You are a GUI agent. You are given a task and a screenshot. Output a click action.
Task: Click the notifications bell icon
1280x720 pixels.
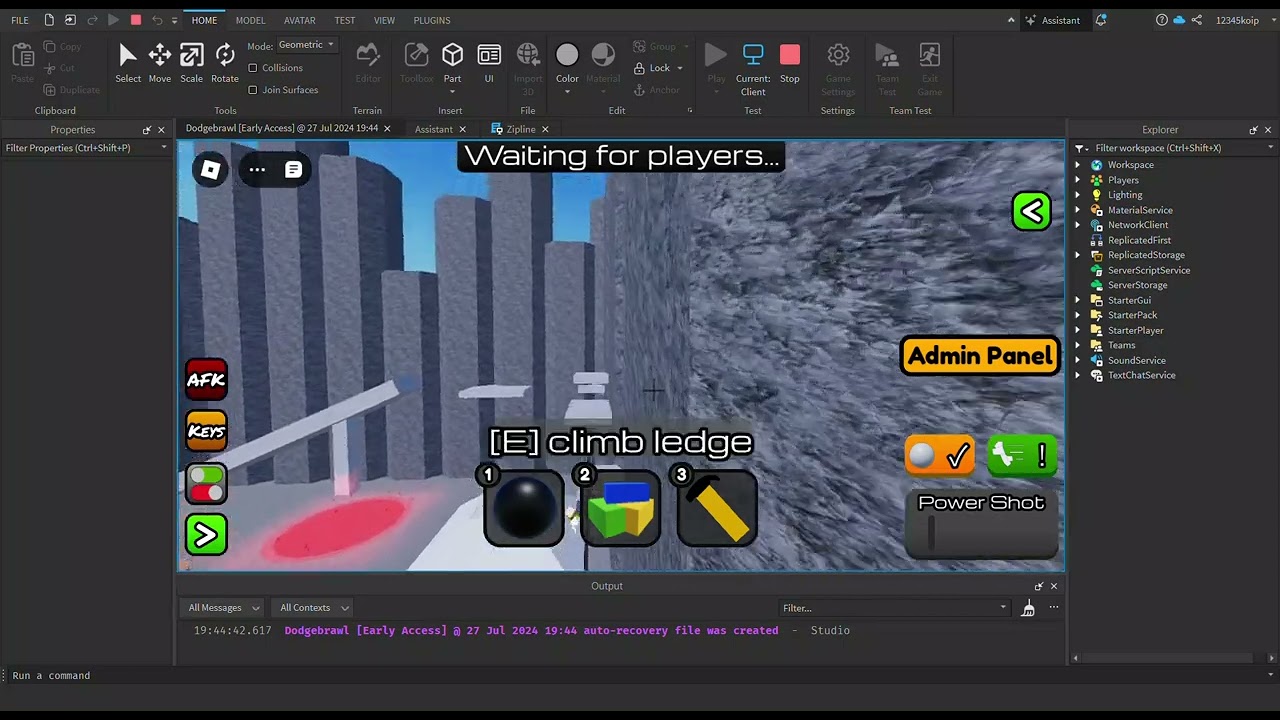click(1101, 20)
